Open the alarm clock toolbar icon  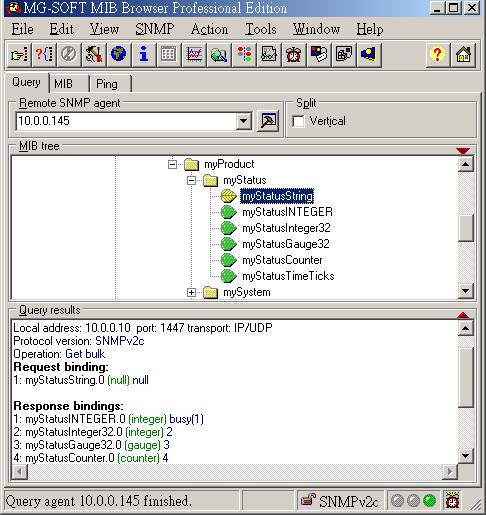293,54
